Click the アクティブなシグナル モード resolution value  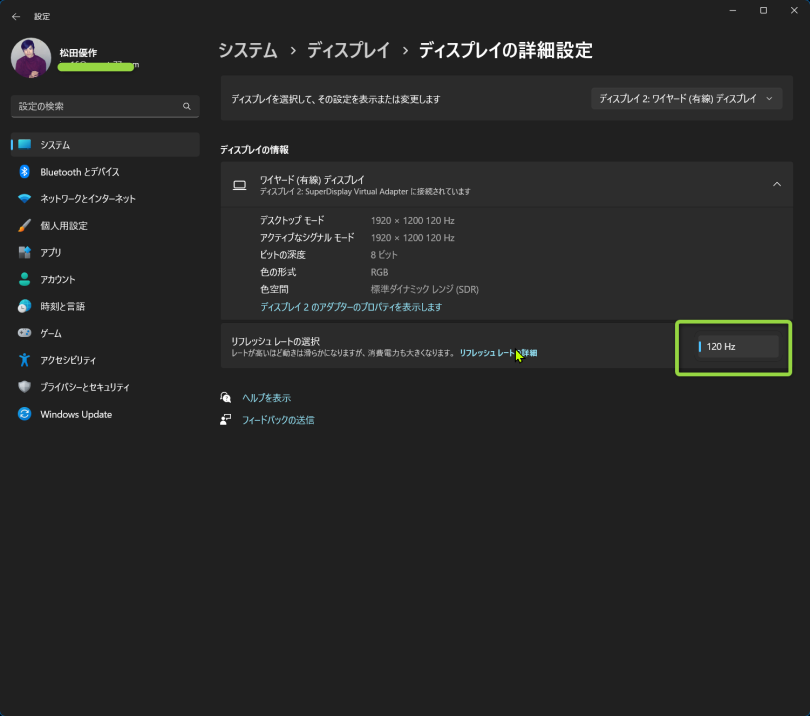413,238
